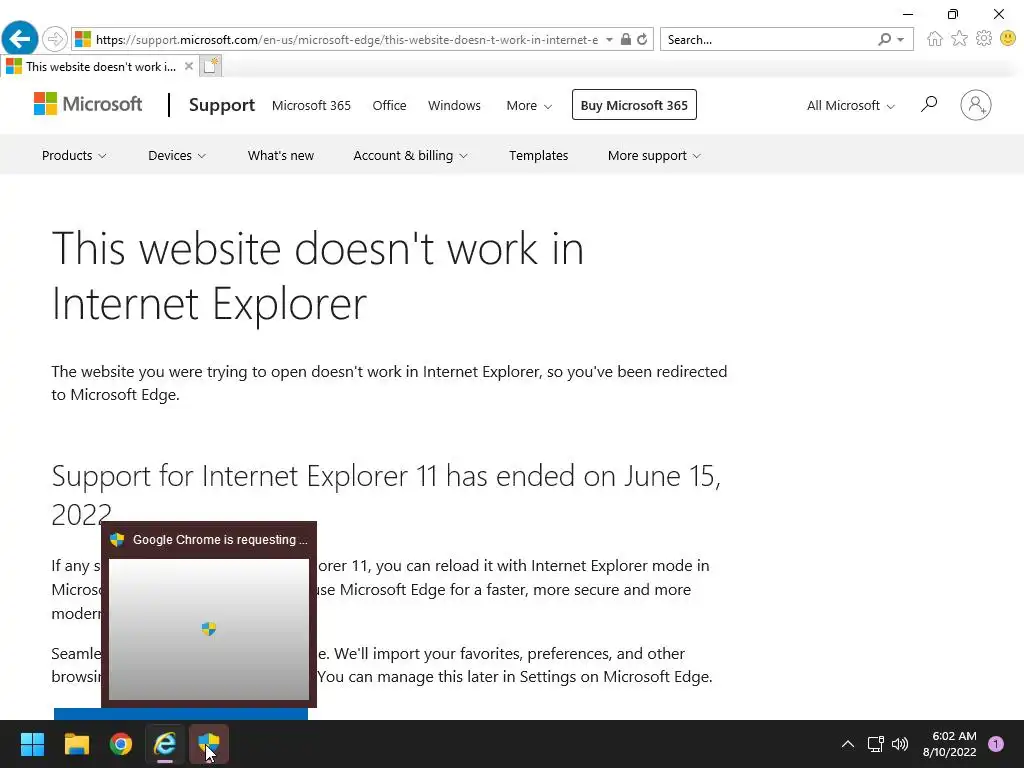This screenshot has height=768, width=1024.
Task: Open File Explorer from taskbar
Action: pos(76,744)
